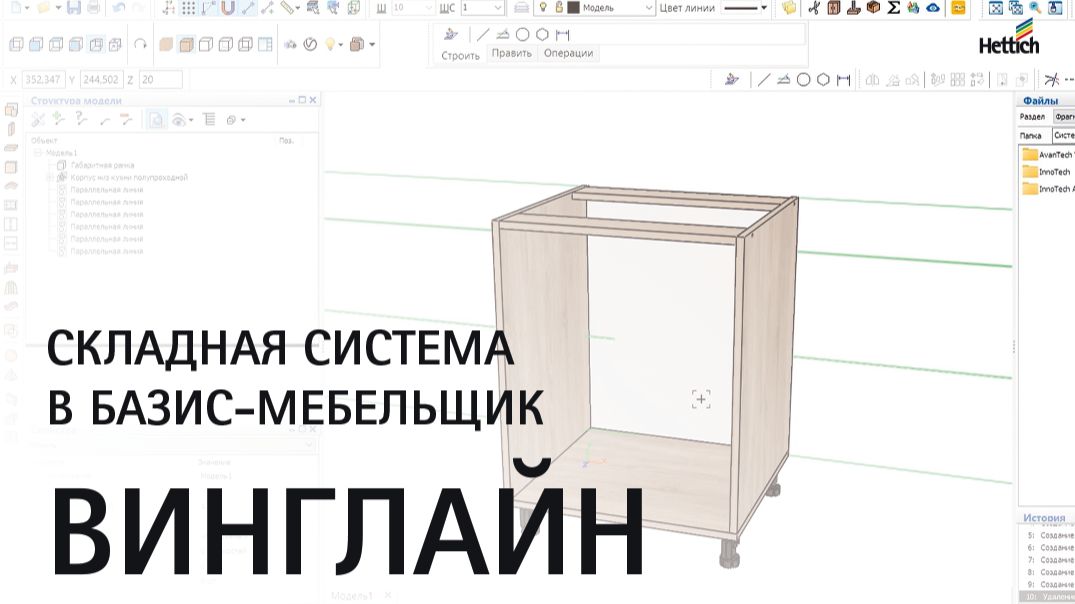Select Корпус низ кухни полупроходной item
The height and width of the screenshot is (604, 1075).
pos(129,178)
